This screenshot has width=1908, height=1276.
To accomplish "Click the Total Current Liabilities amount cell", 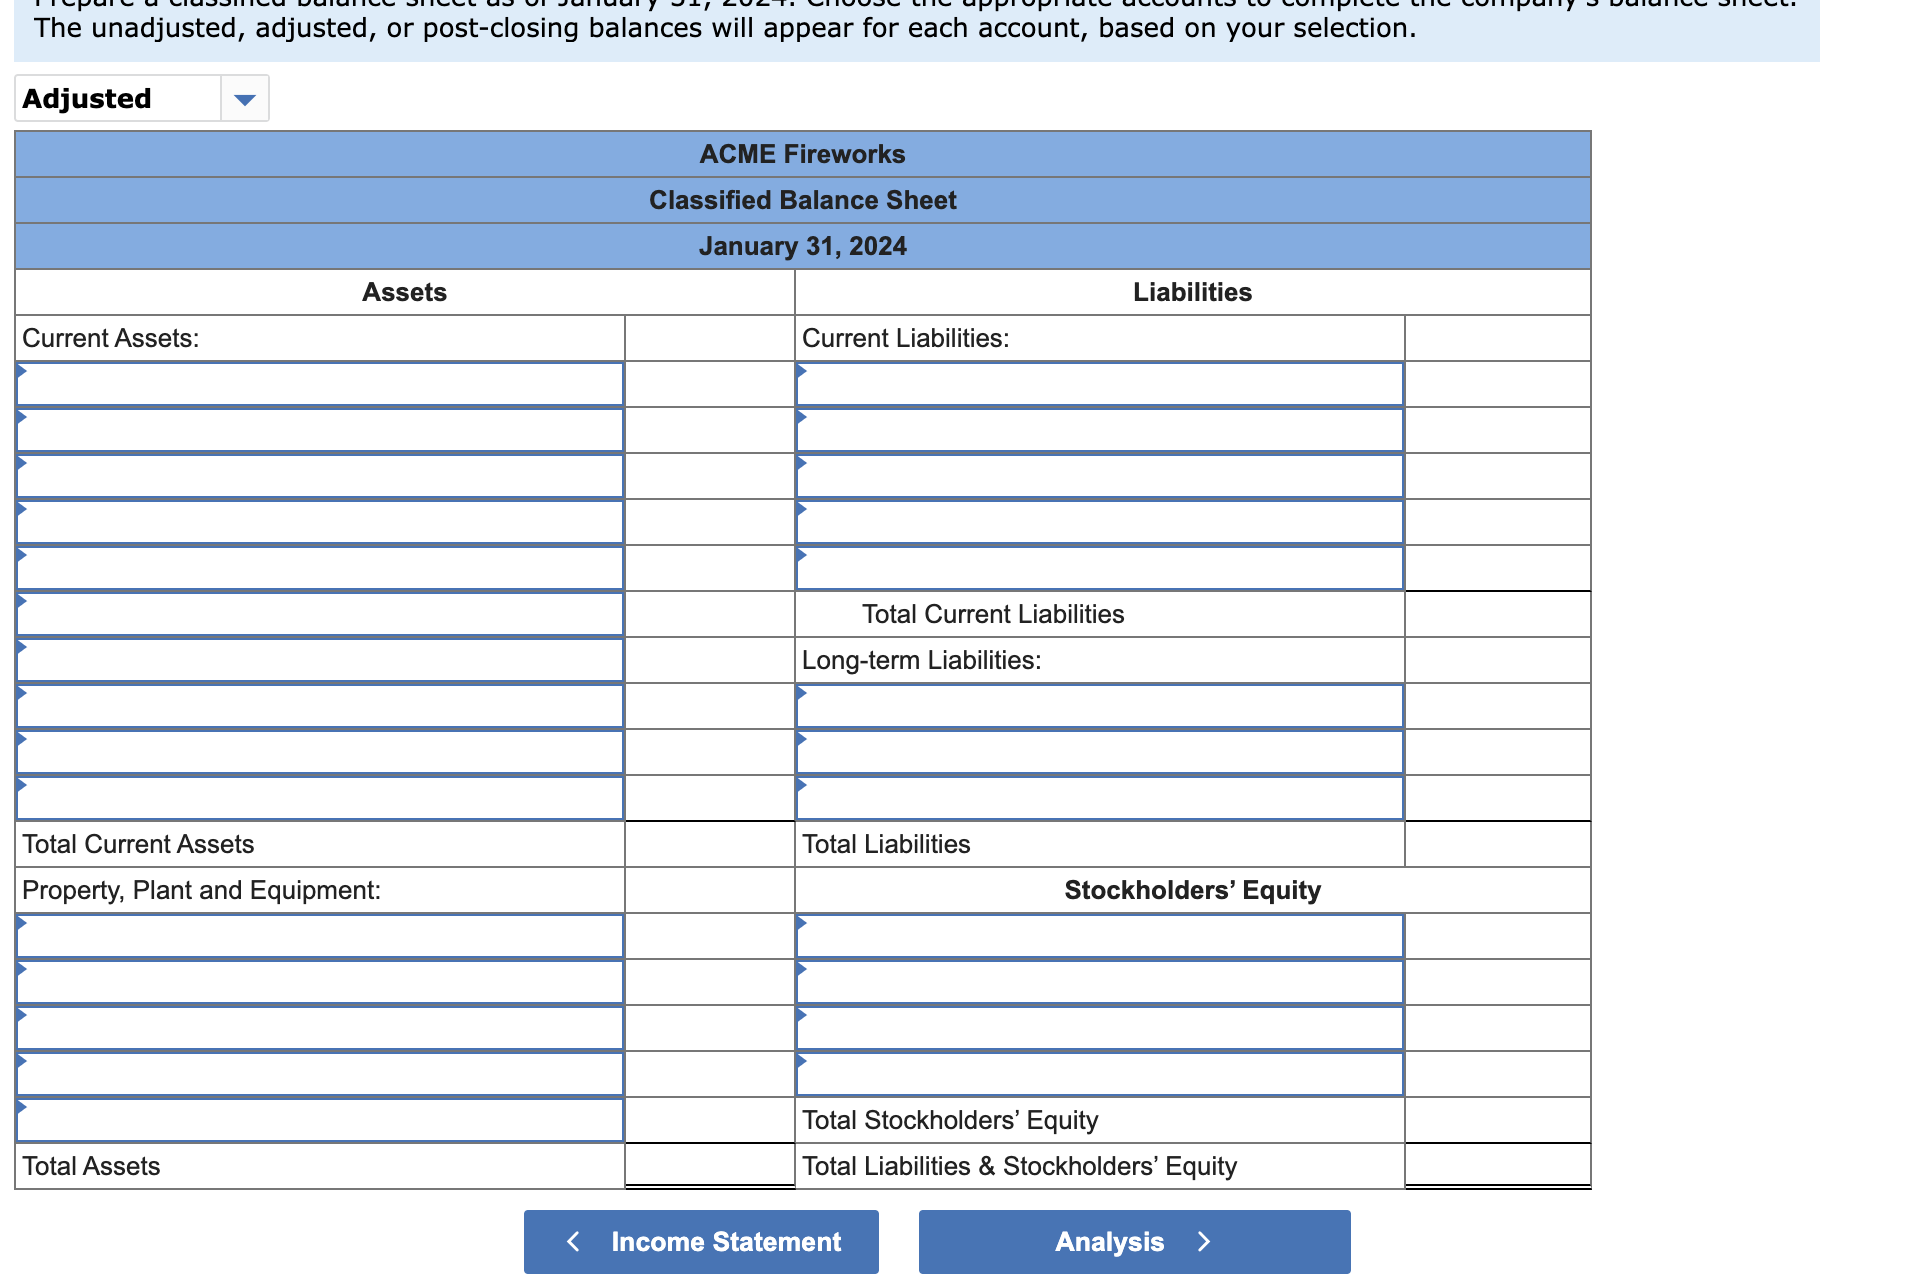I will (1498, 614).
